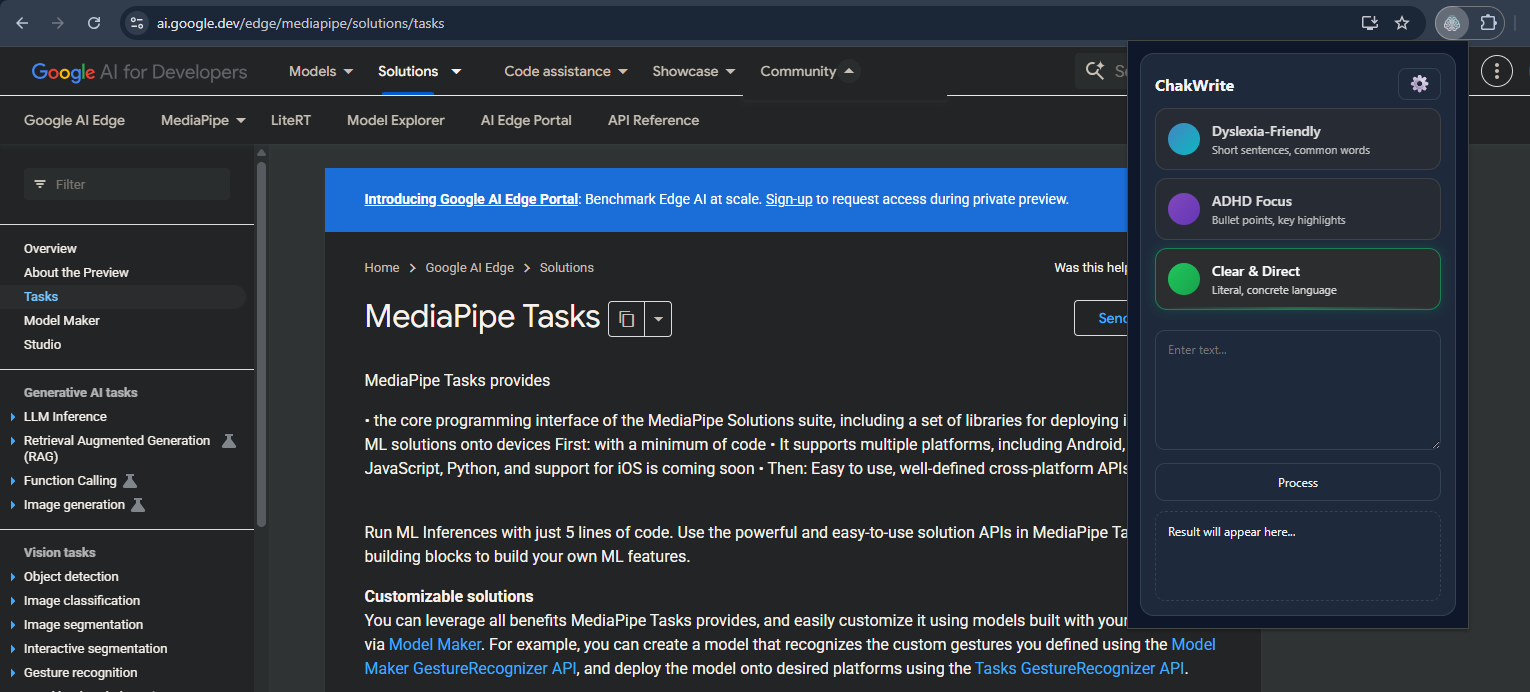
Task: Click the Process button
Action: click(1297, 482)
